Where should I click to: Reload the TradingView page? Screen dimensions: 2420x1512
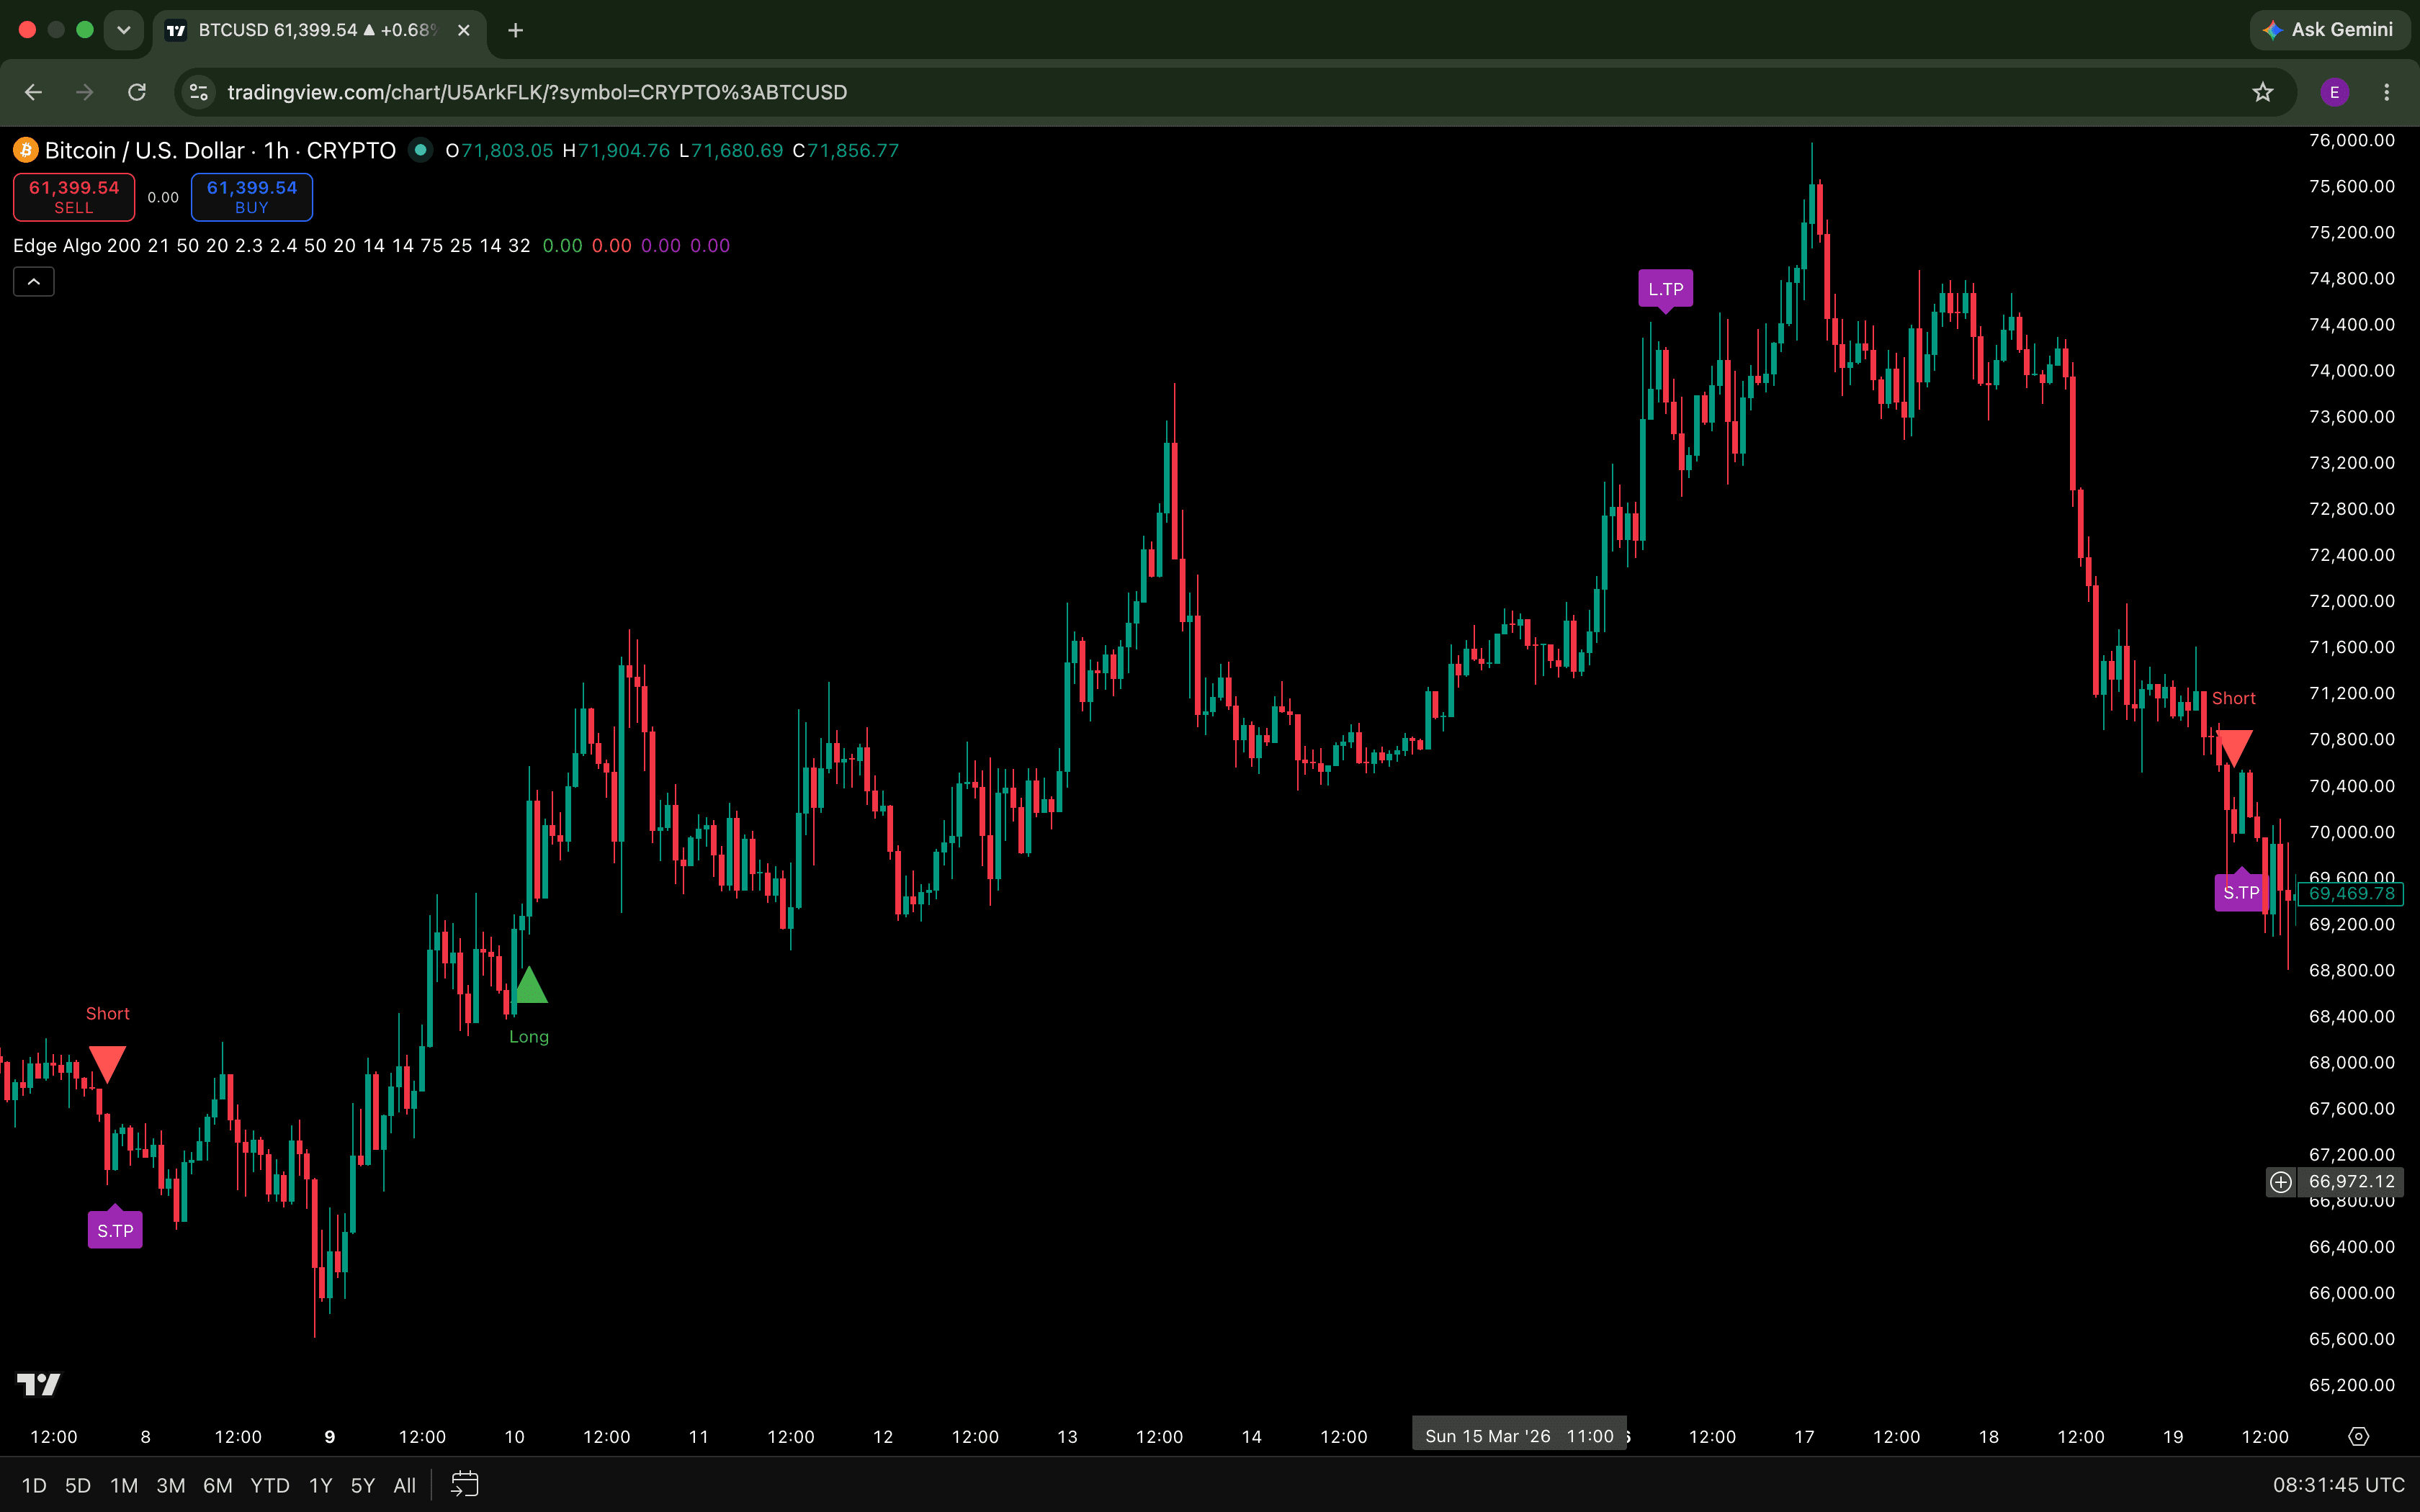click(x=137, y=92)
